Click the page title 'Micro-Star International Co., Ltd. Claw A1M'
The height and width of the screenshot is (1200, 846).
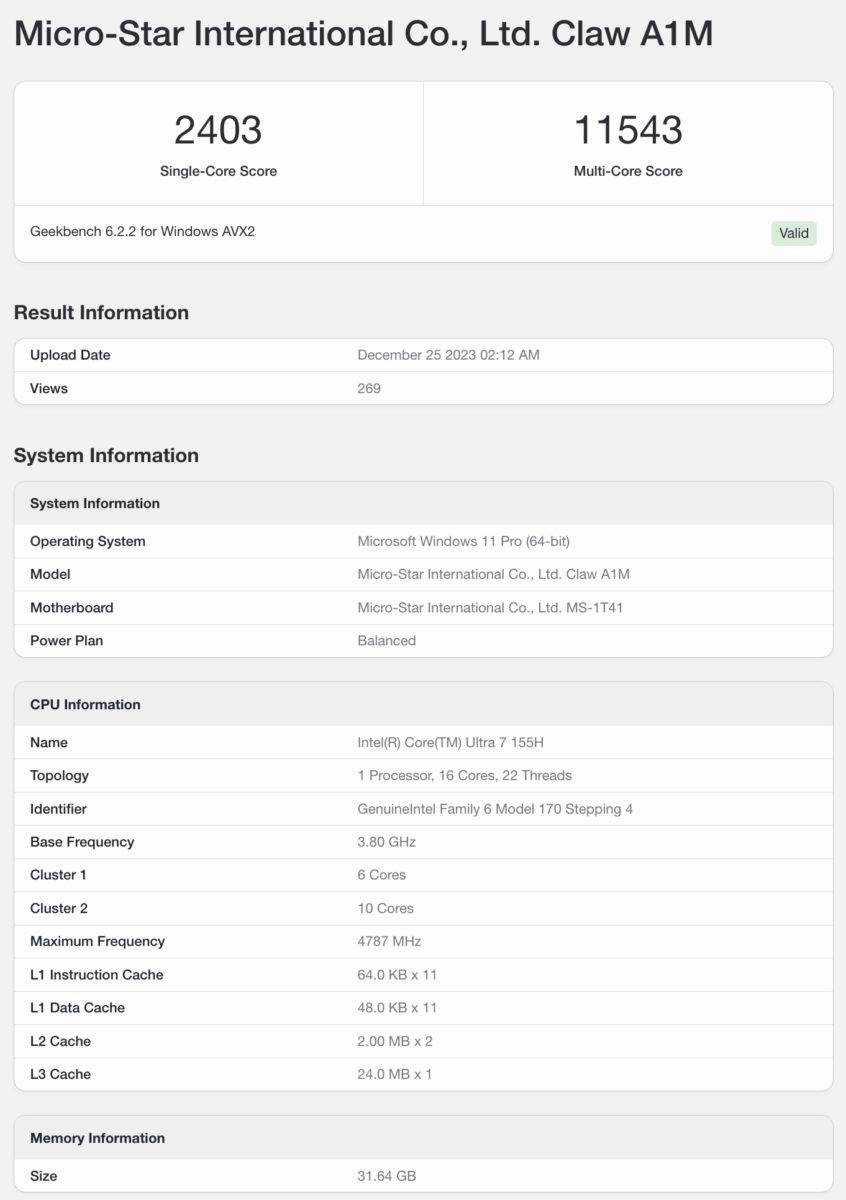click(364, 35)
